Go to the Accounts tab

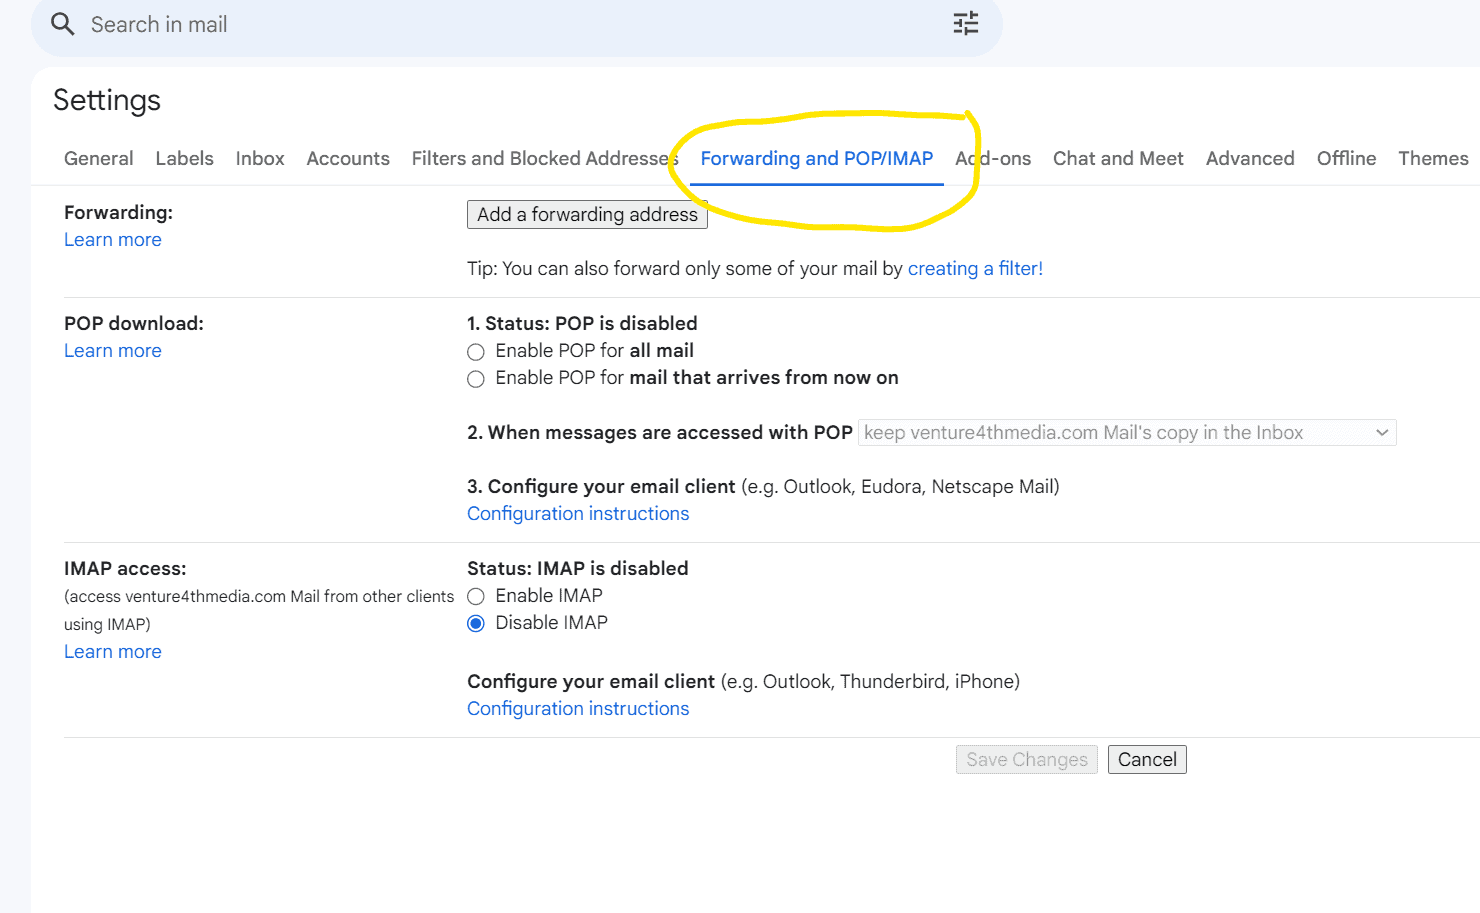coord(348,159)
